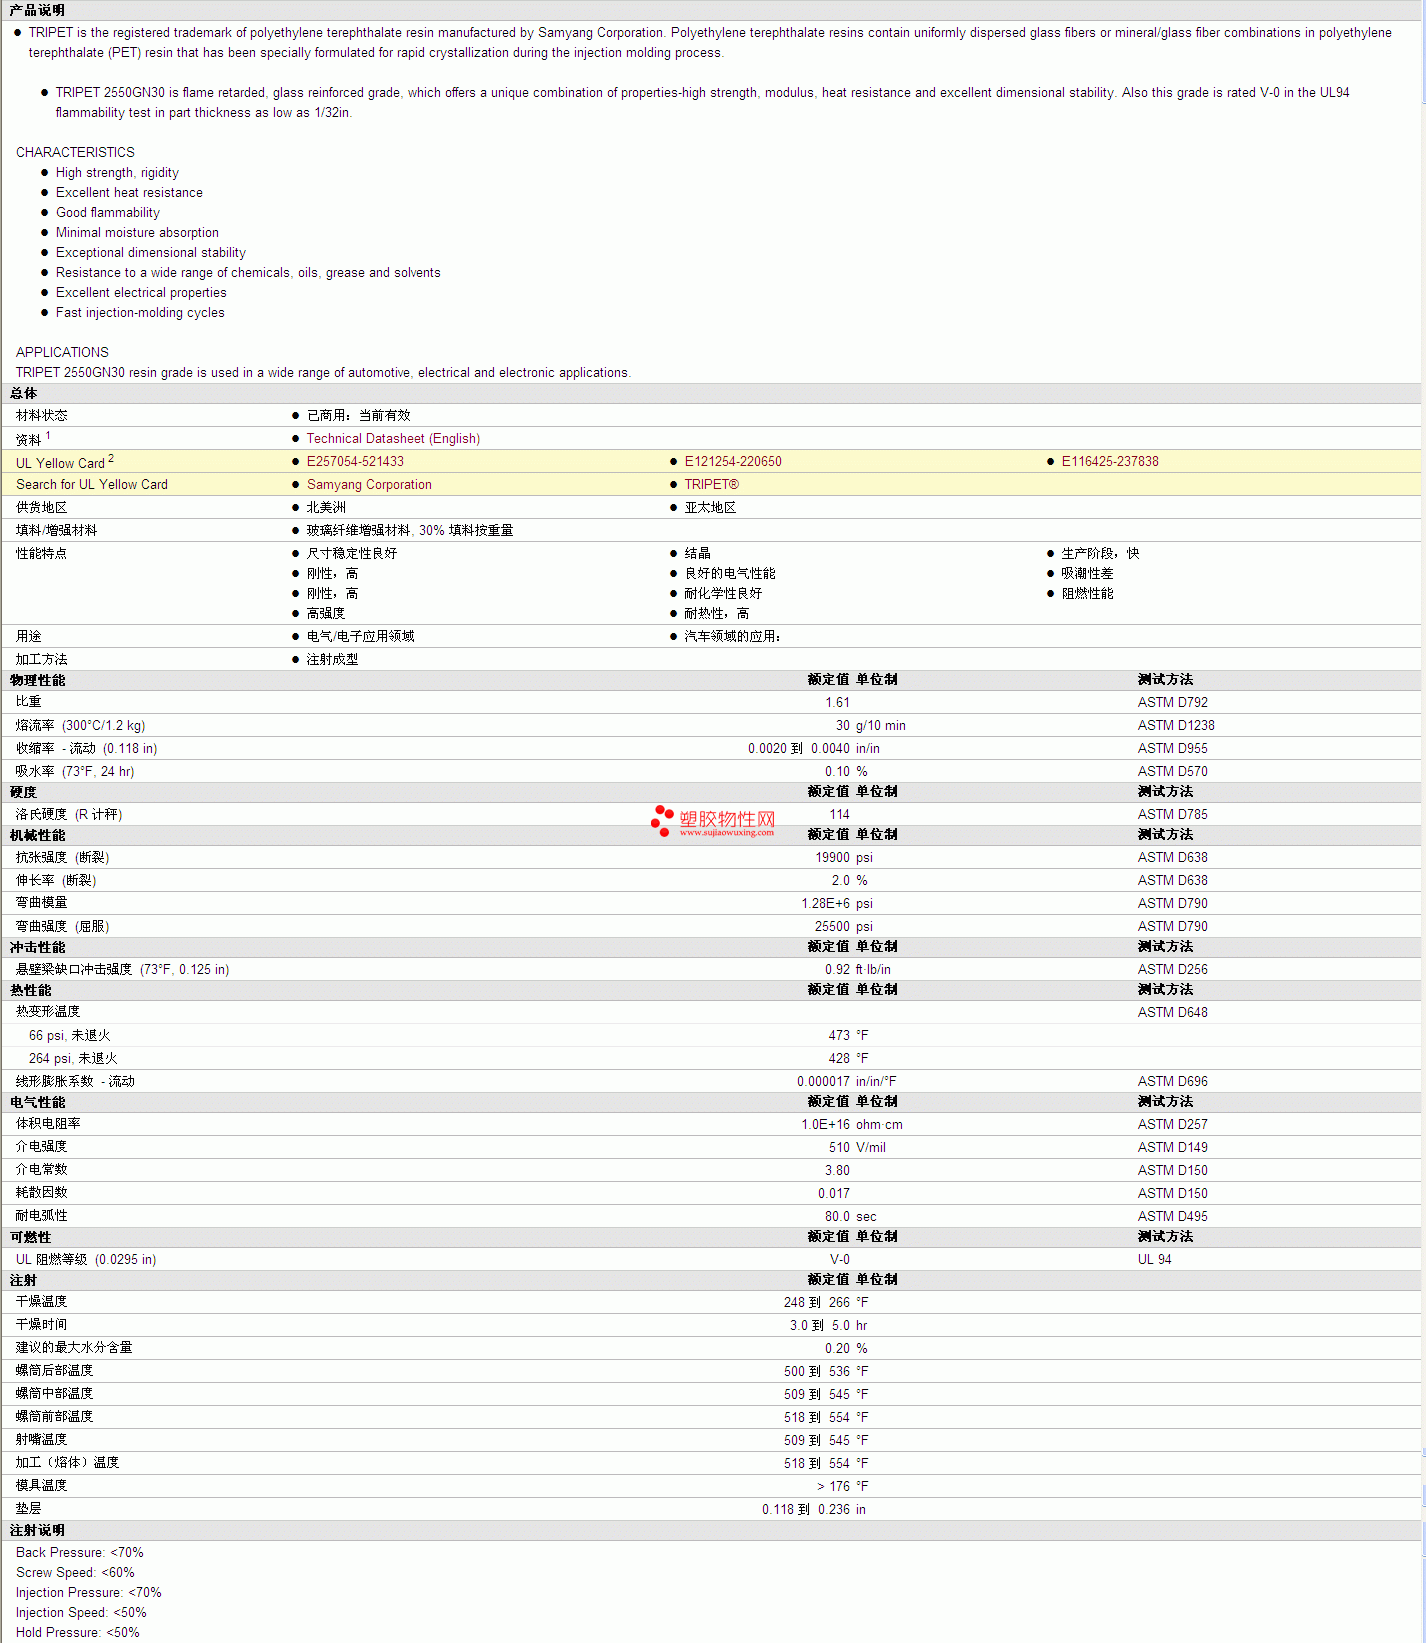1426x1643 pixels.
Task: Click the CHARACTERISTICS heading
Action: click(x=75, y=153)
